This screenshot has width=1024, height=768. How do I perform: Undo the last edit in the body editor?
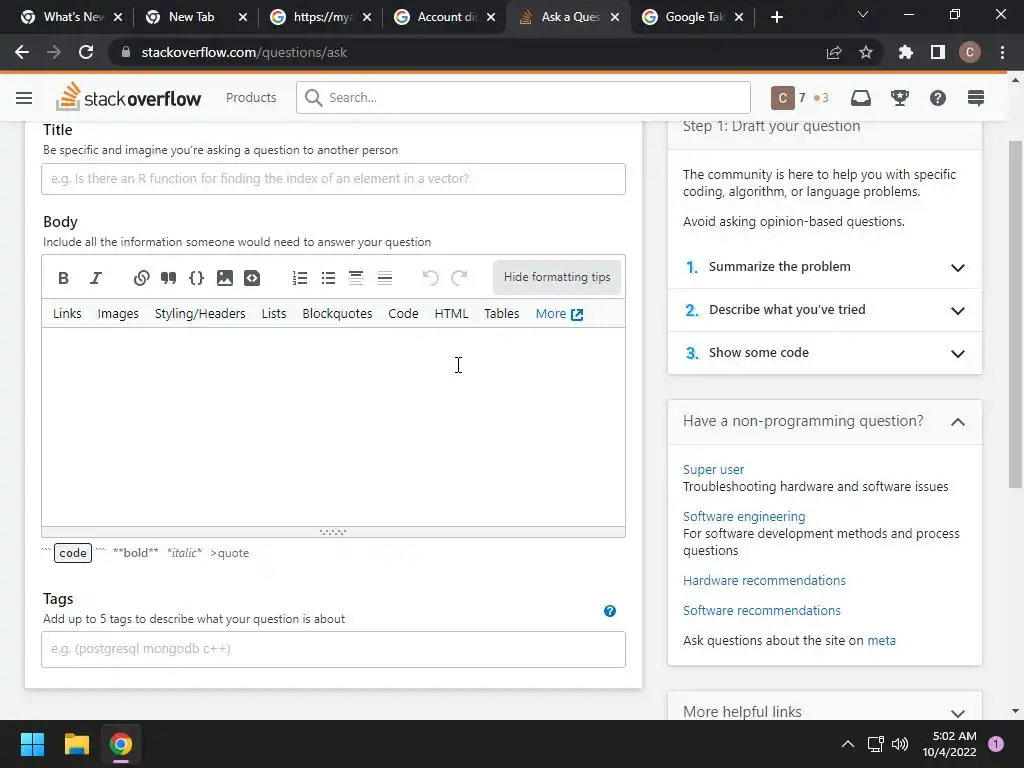pos(430,278)
